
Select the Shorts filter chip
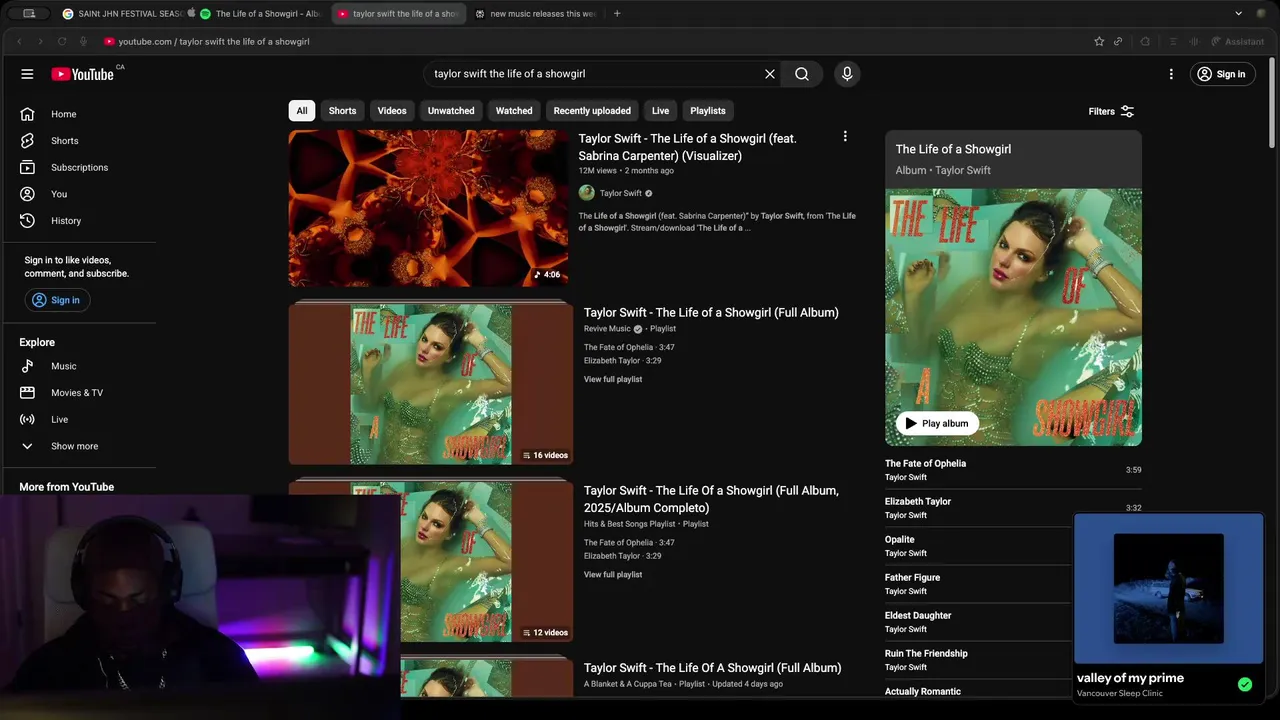[x=342, y=111]
